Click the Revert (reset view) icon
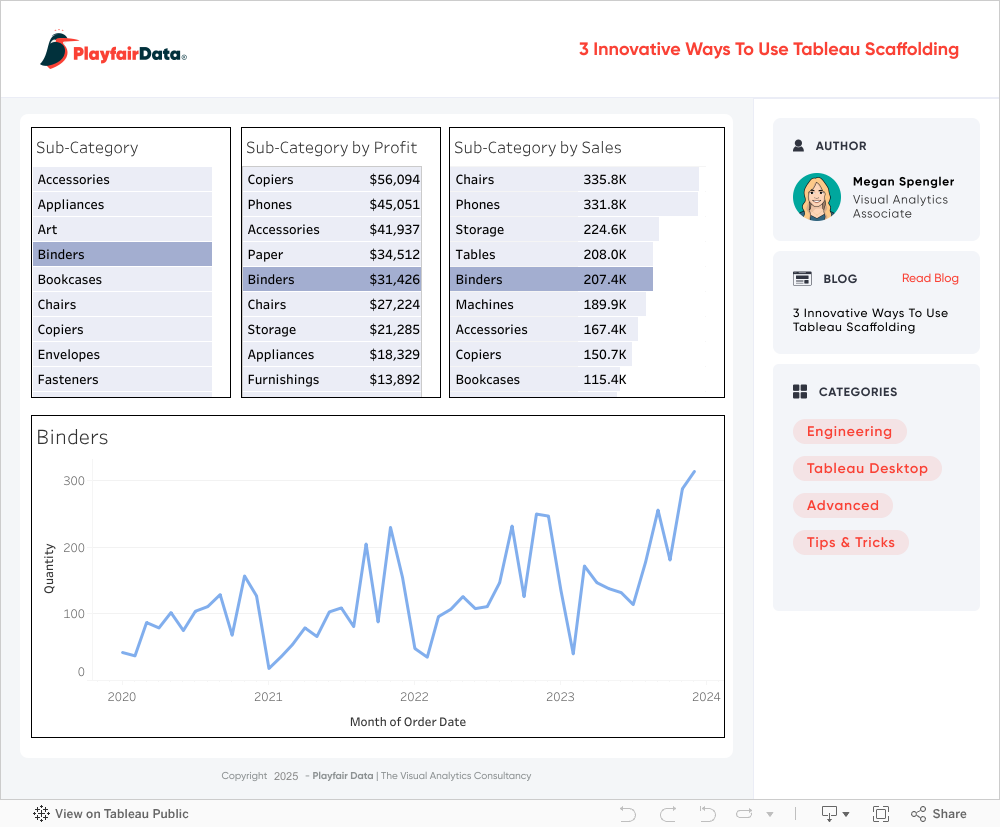1000x827 pixels. 707,814
